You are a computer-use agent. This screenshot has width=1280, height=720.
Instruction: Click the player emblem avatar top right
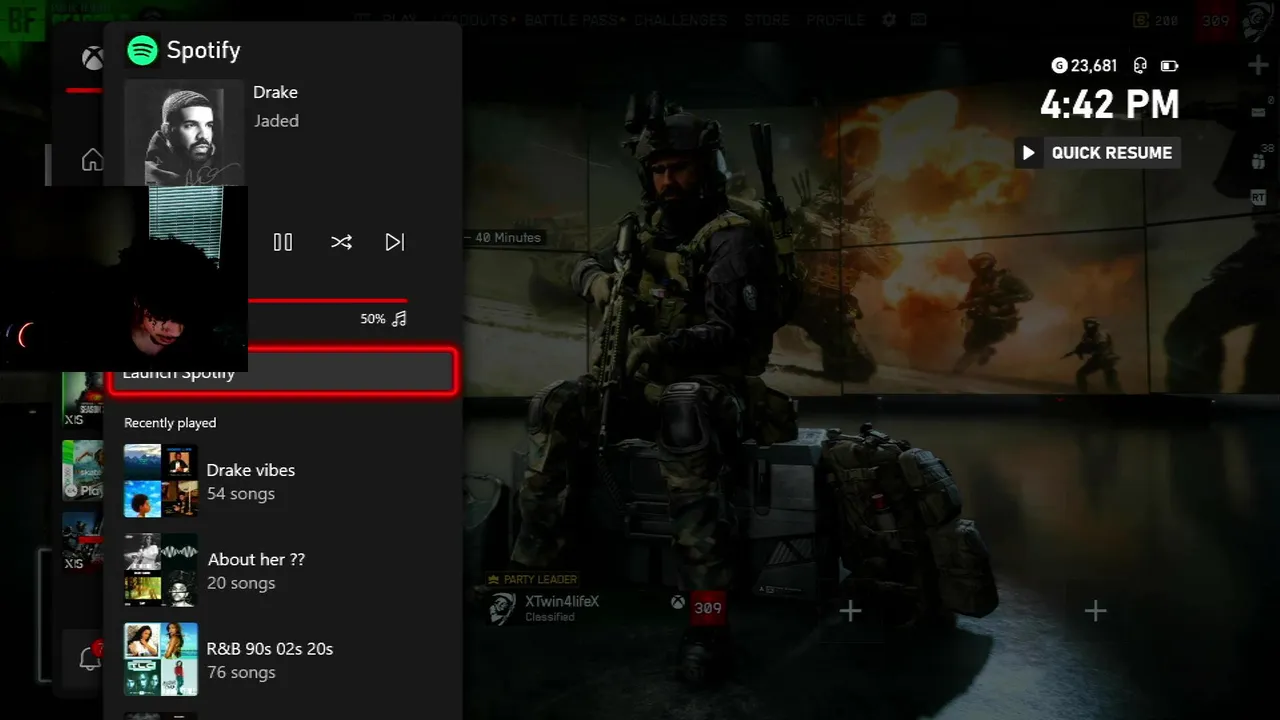[1258, 22]
